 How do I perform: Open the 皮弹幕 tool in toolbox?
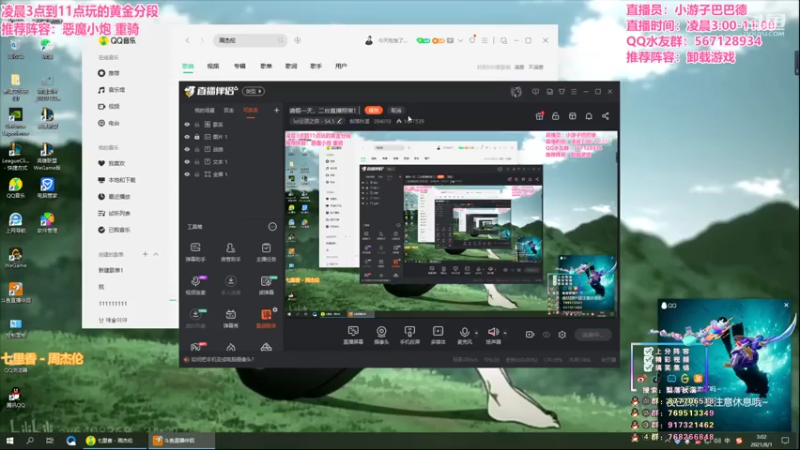[266, 285]
